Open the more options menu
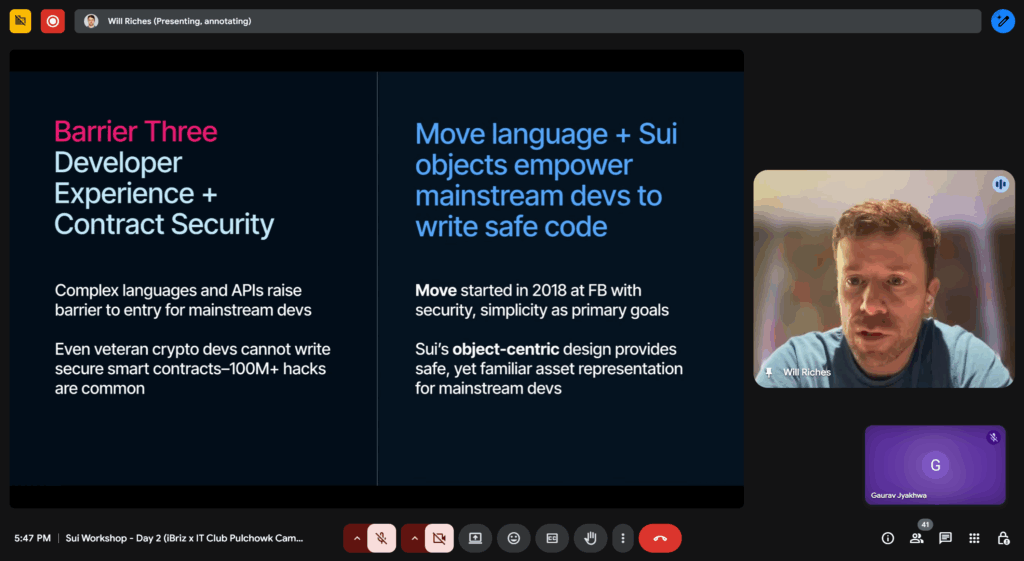The width and height of the screenshot is (1024, 561). pos(623,538)
